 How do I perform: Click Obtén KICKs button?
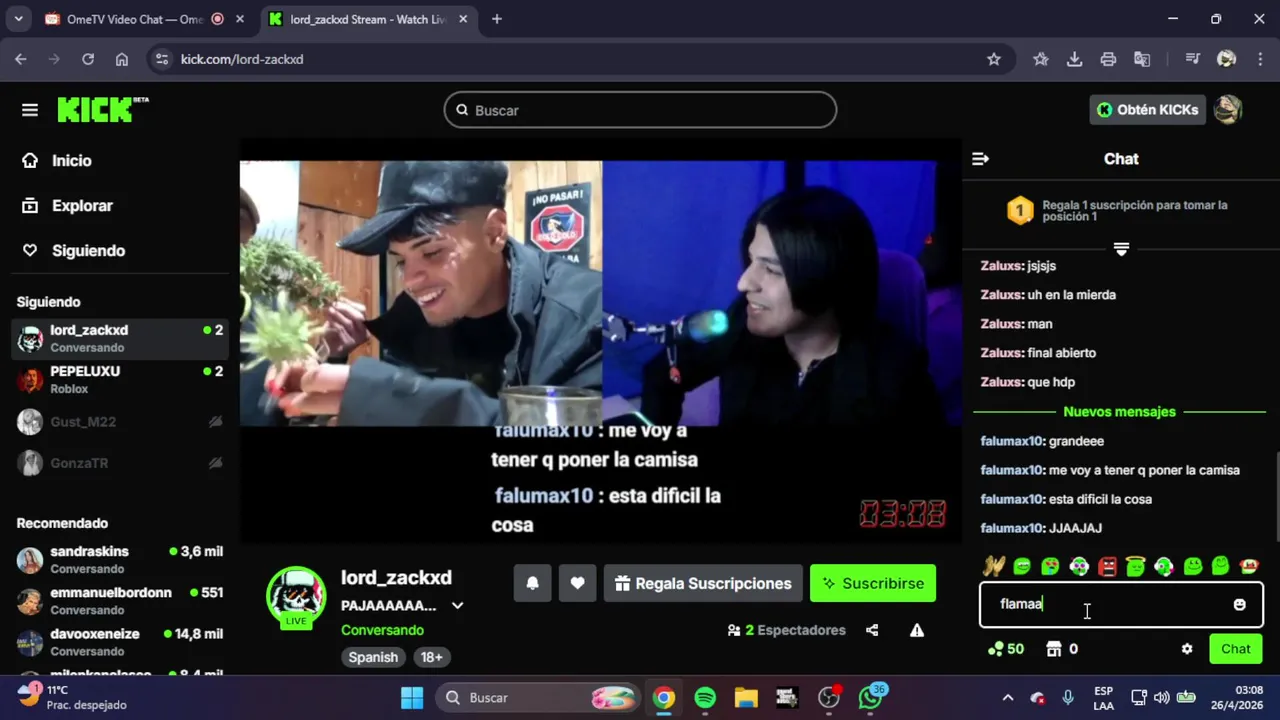pos(1147,110)
